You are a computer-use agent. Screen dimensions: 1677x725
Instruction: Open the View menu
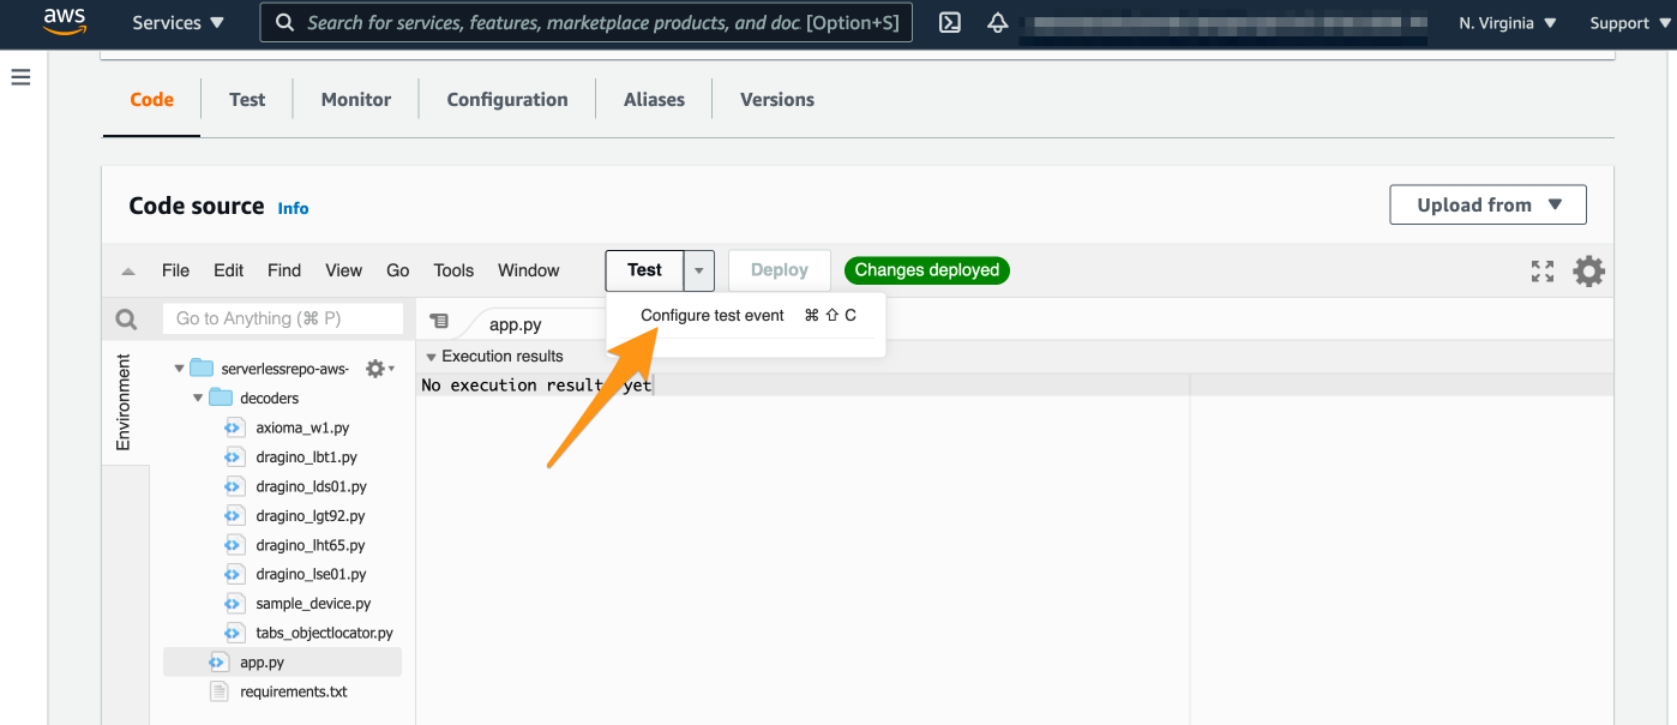[343, 271]
